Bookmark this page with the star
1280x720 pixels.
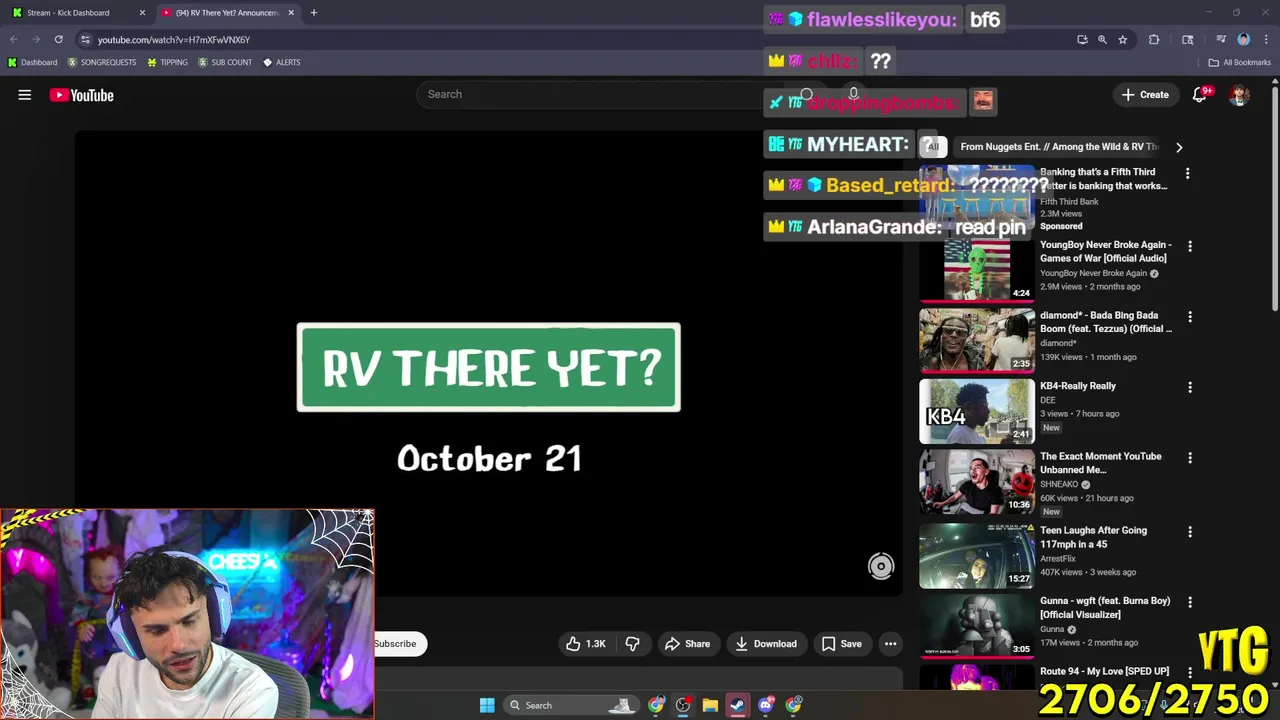click(x=1123, y=39)
